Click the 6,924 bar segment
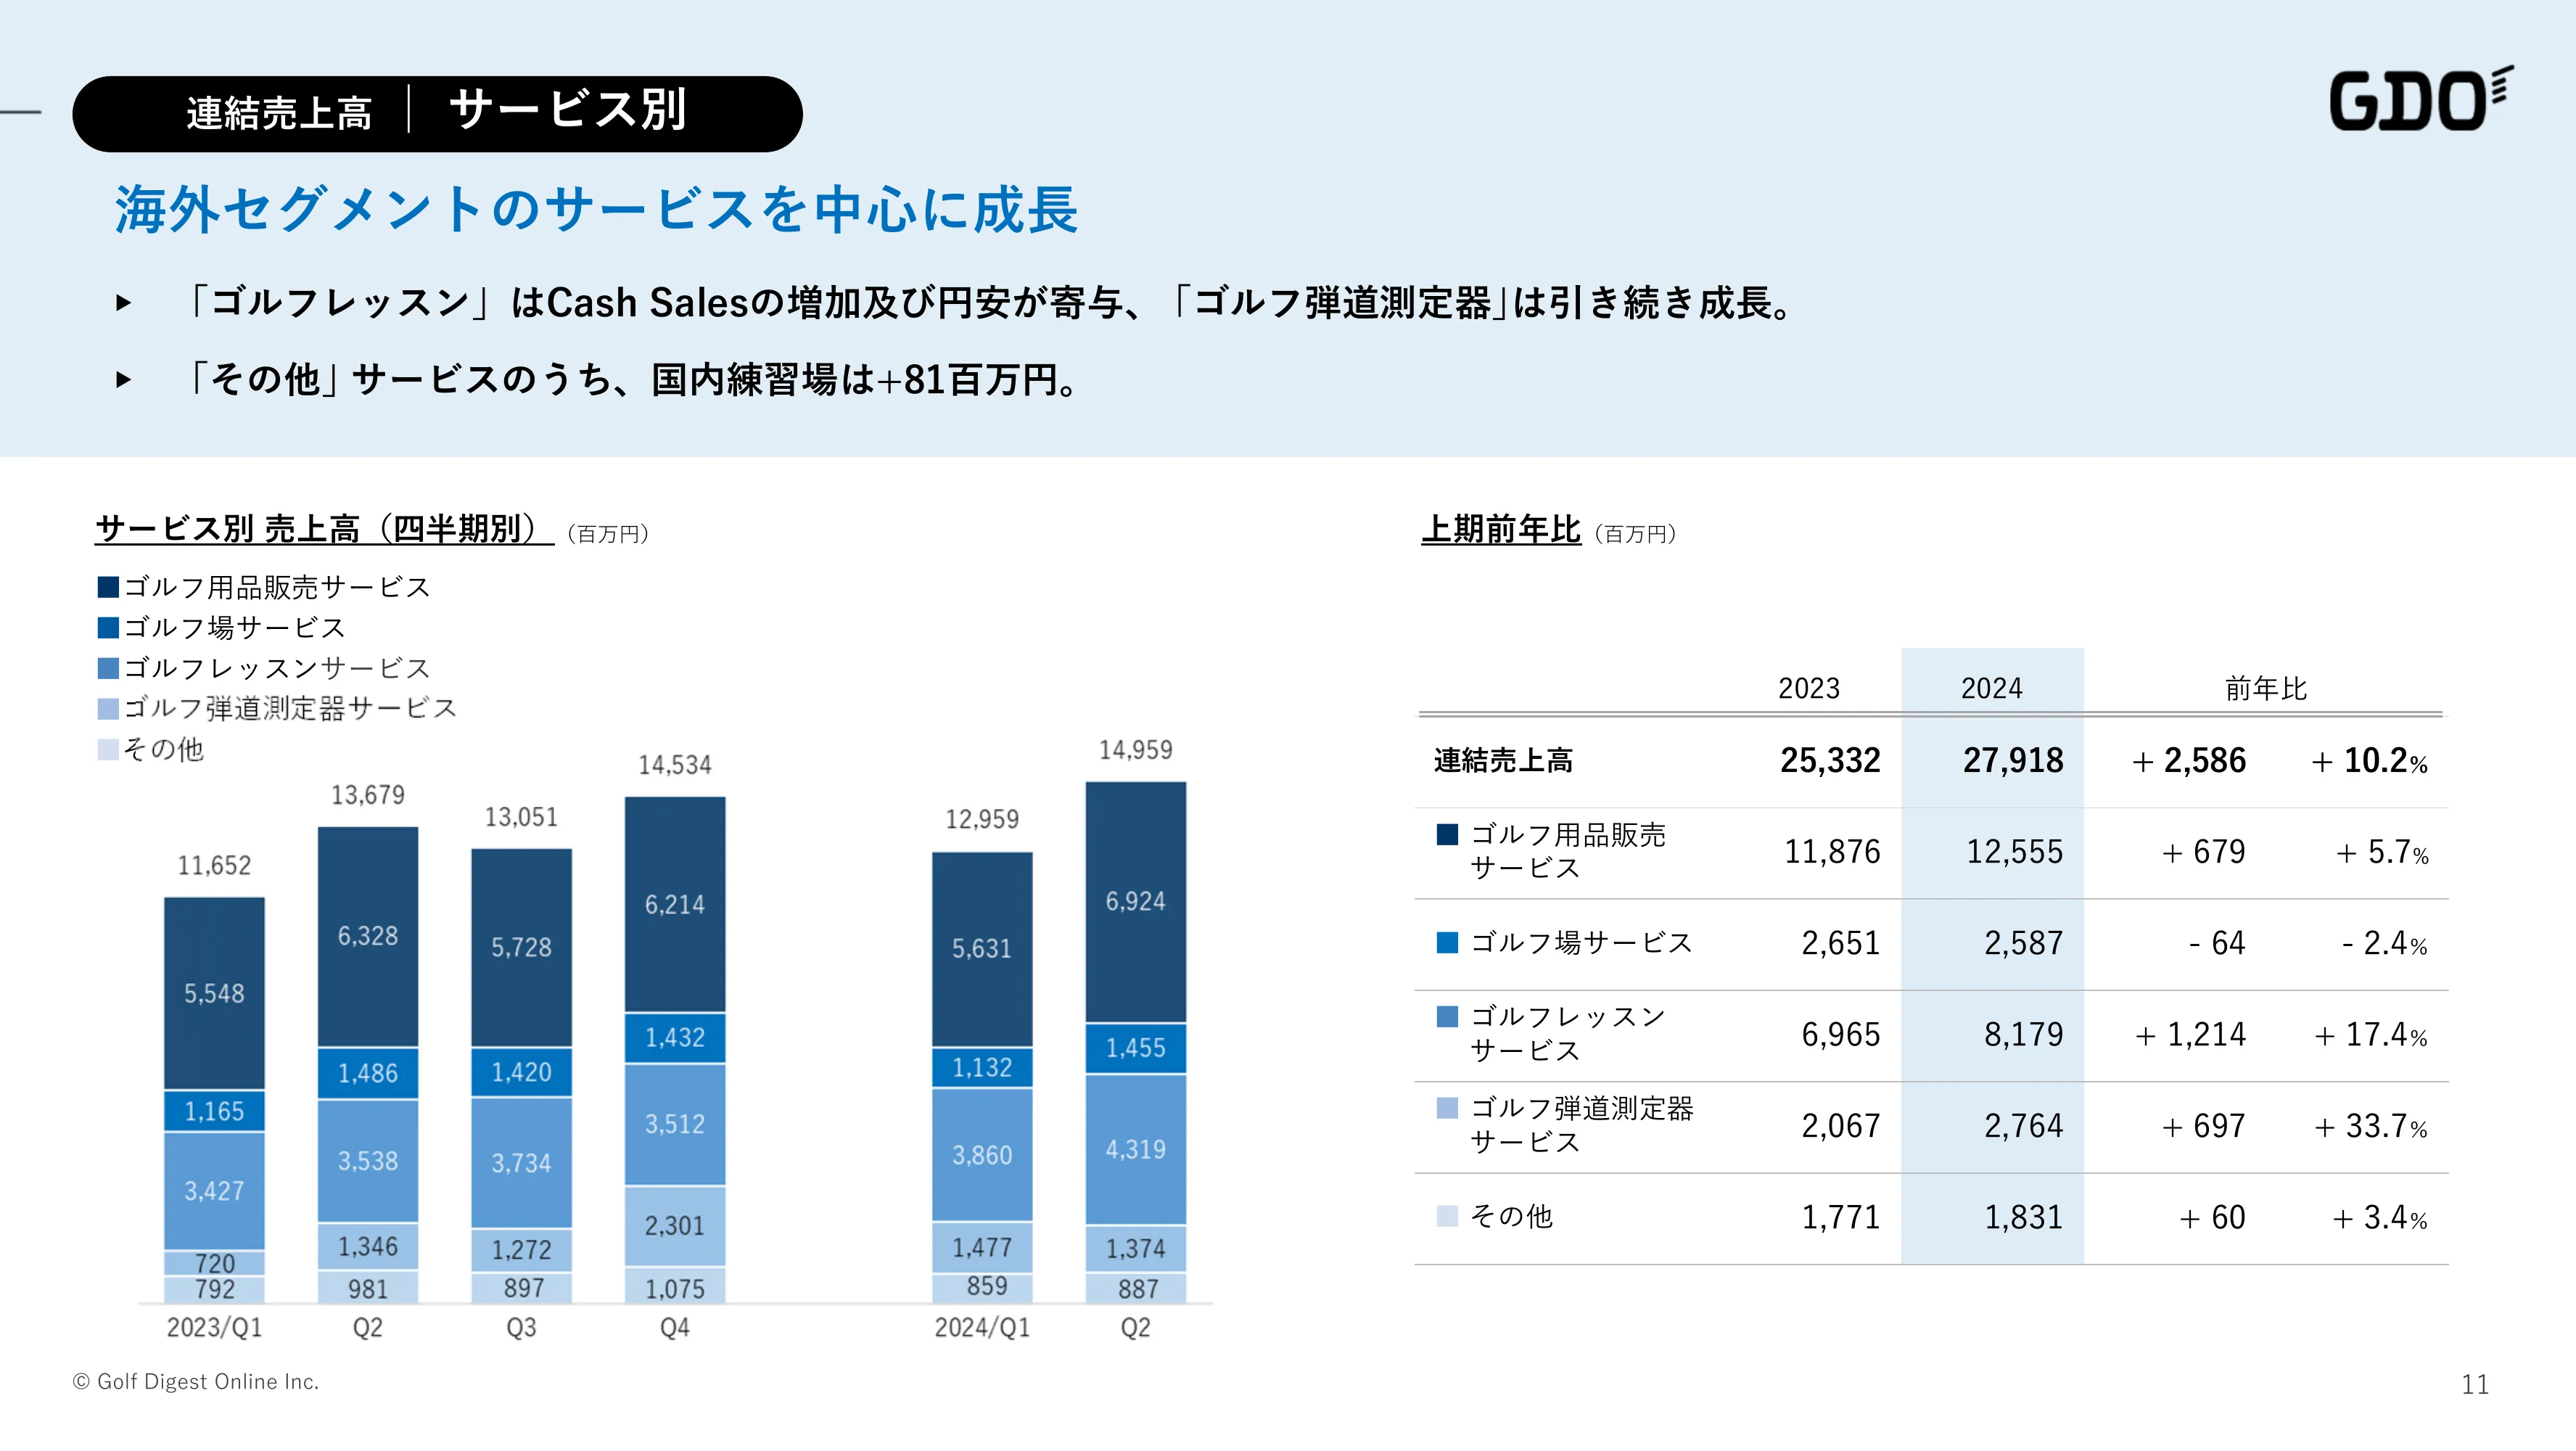The image size is (2576, 1451). click(1136, 901)
